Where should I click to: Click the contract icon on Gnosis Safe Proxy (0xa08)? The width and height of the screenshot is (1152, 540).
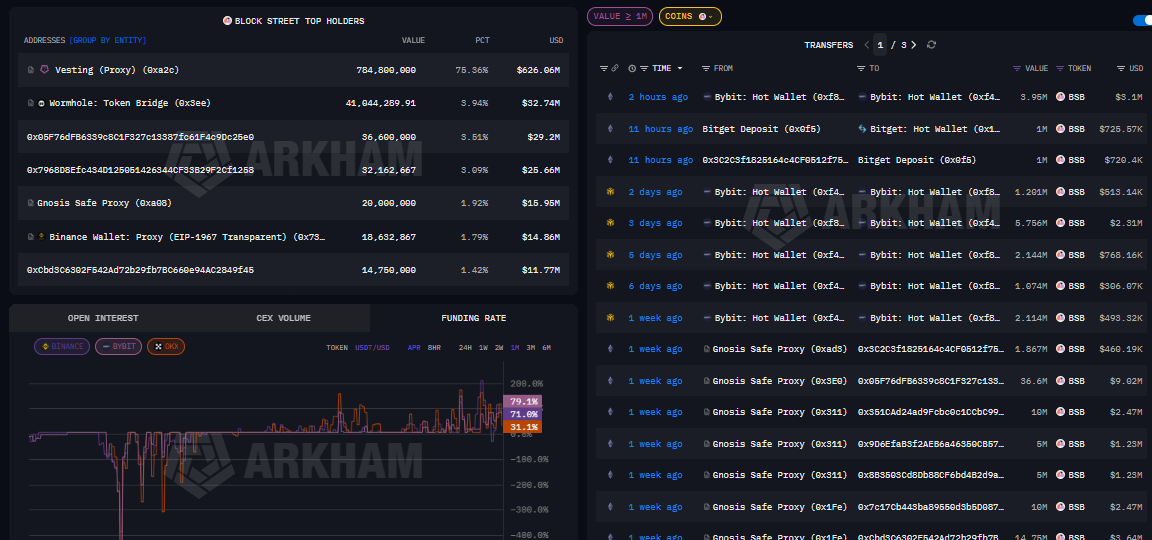pos(30,203)
